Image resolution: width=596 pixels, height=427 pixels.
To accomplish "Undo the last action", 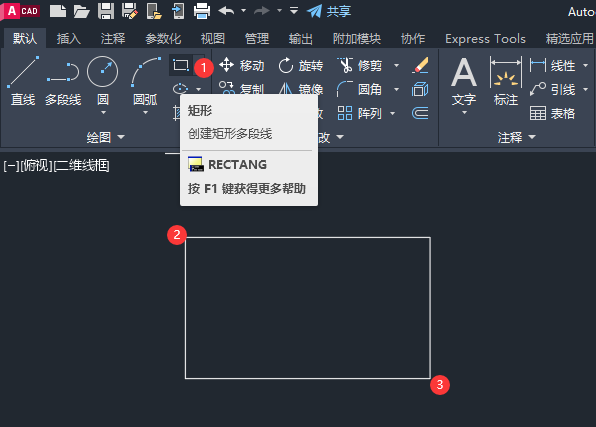I will pos(227,11).
